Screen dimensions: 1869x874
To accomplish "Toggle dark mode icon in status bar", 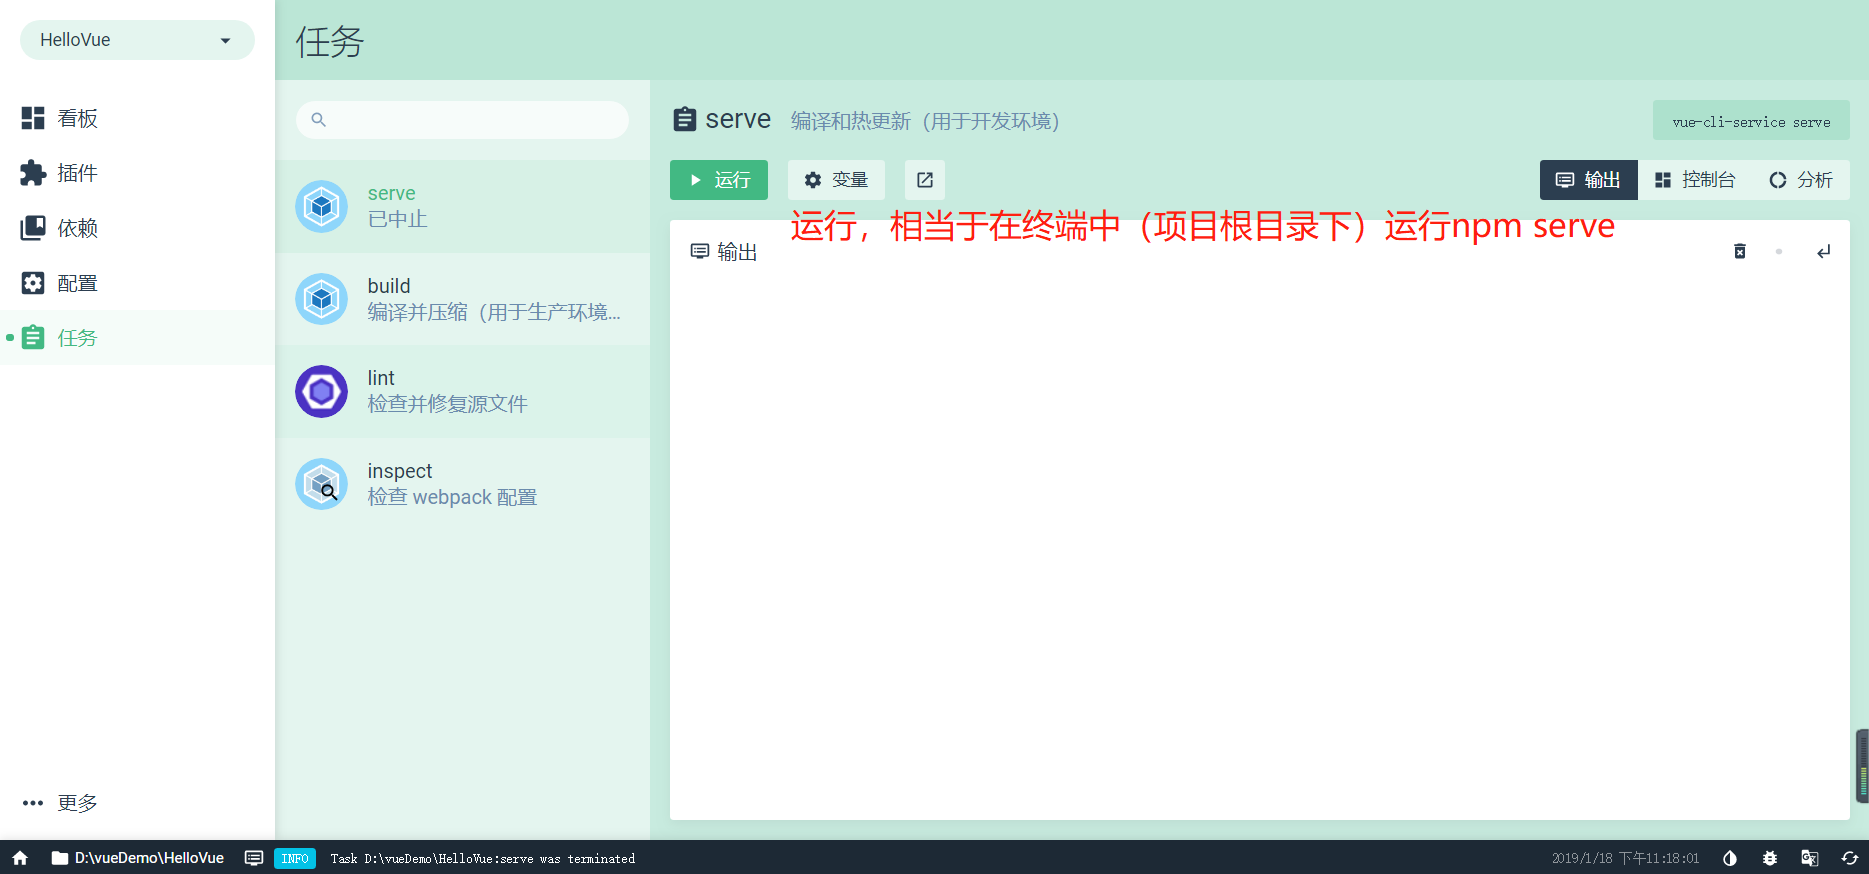I will pyautogui.click(x=1730, y=858).
